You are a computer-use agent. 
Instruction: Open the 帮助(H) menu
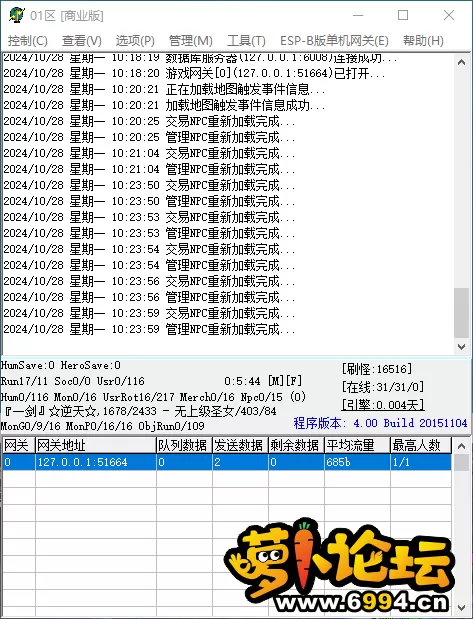click(423, 41)
